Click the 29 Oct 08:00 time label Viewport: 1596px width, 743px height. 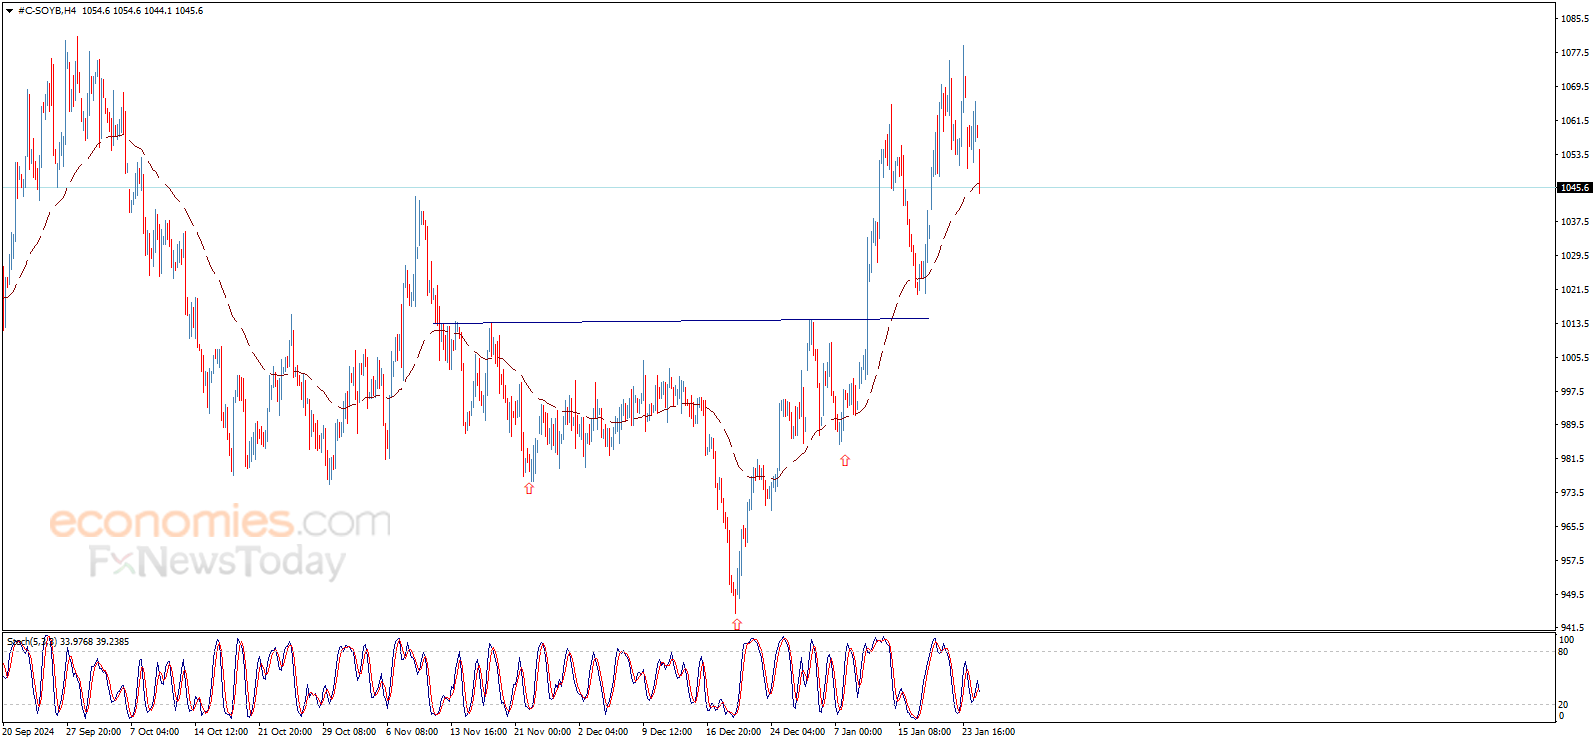click(x=349, y=732)
